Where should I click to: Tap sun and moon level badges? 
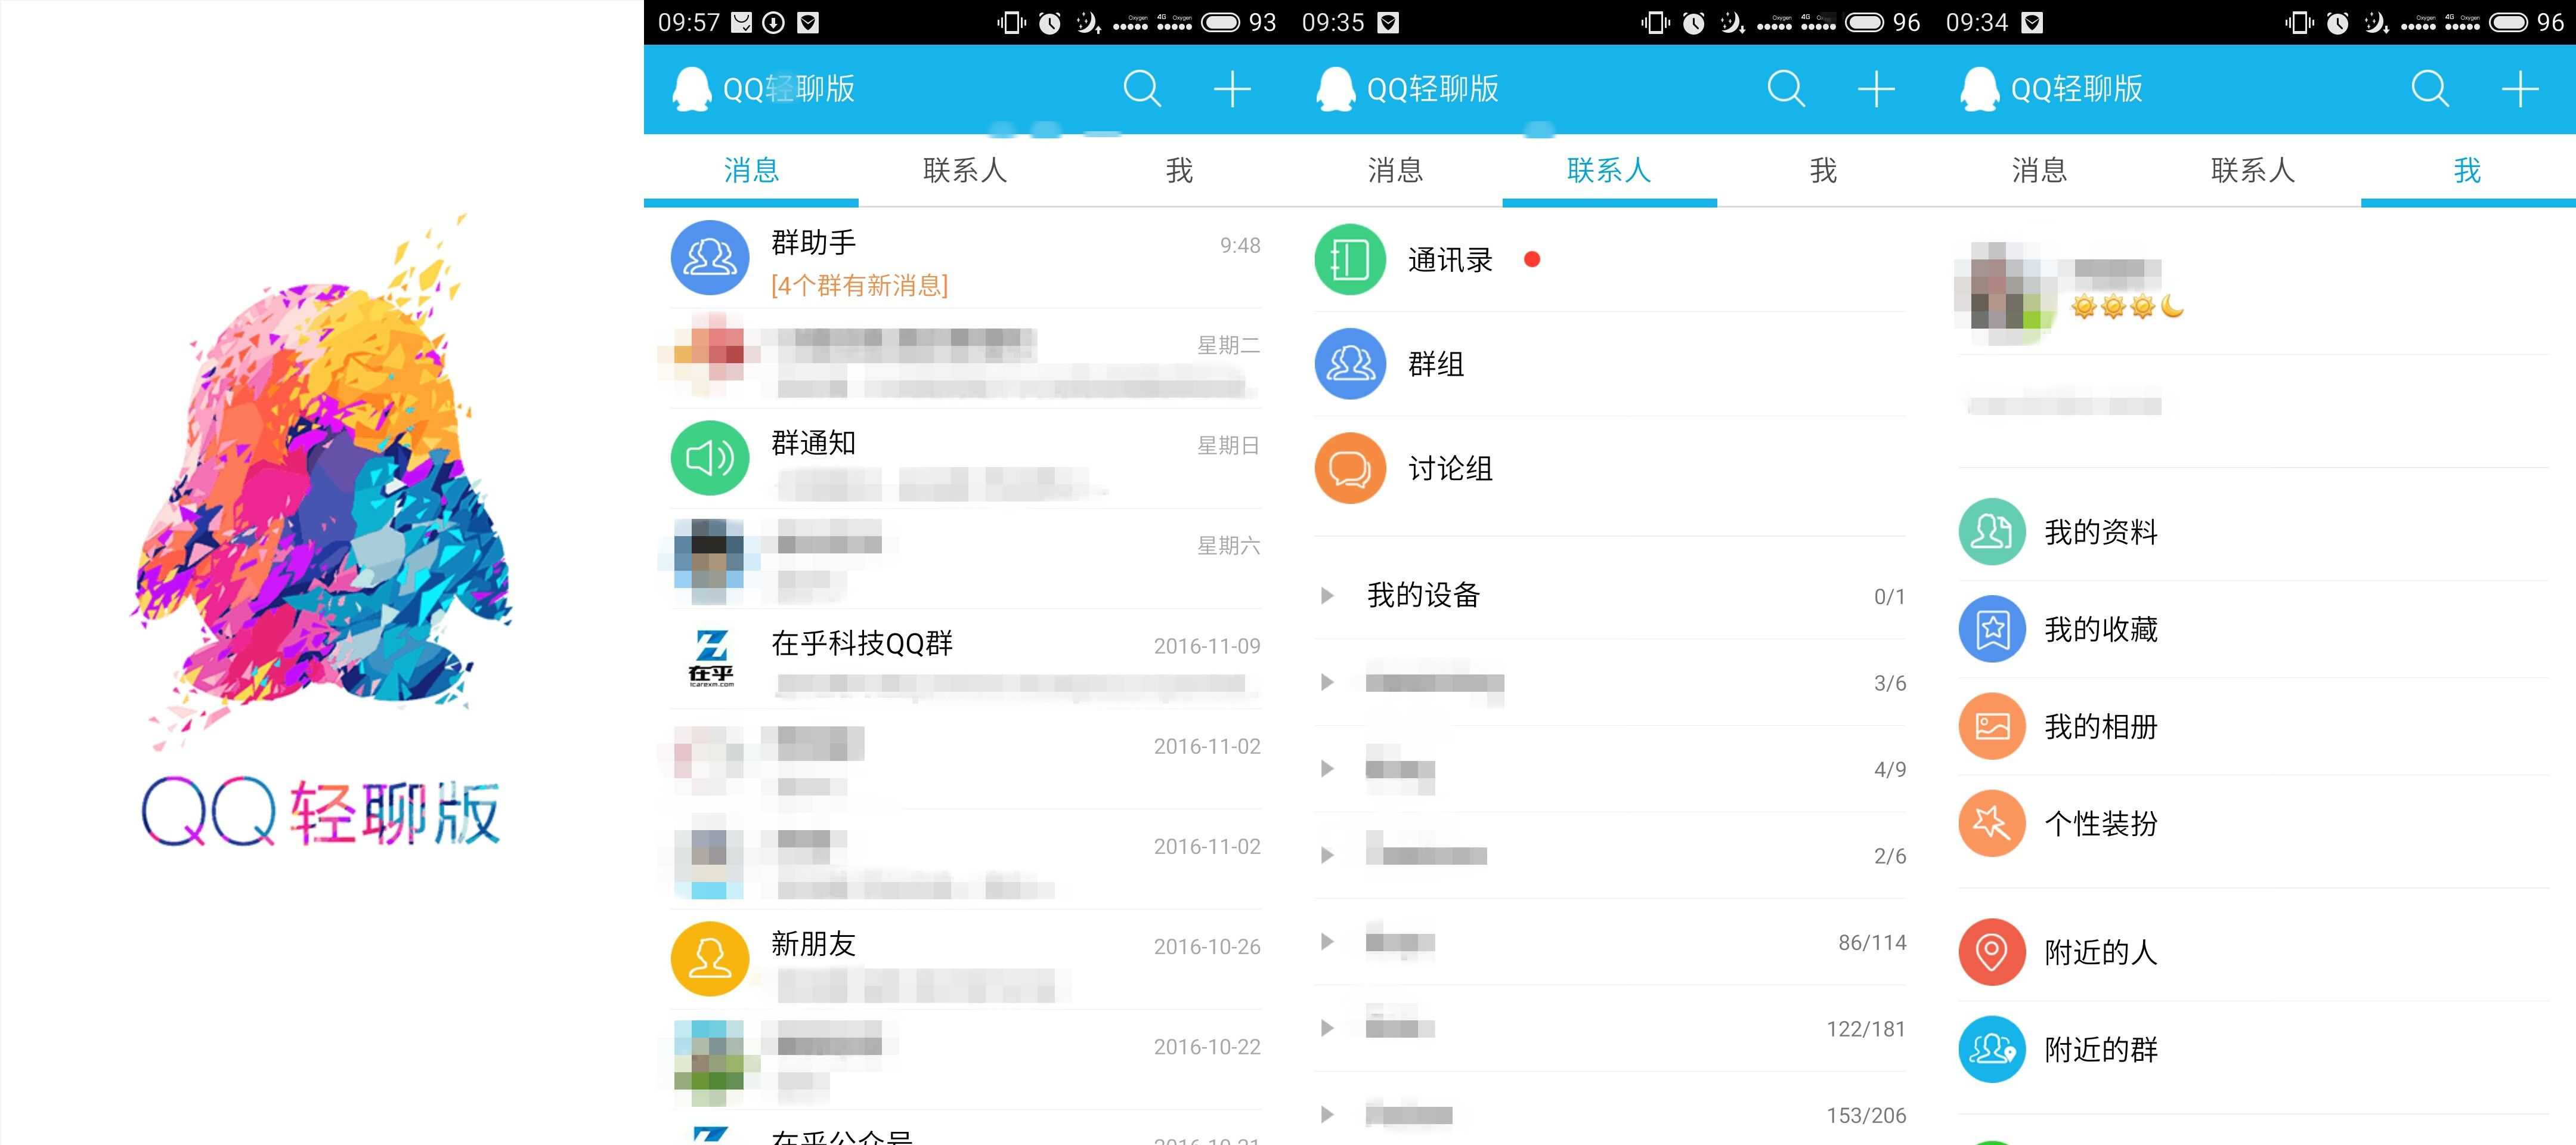pyautogui.click(x=2128, y=306)
